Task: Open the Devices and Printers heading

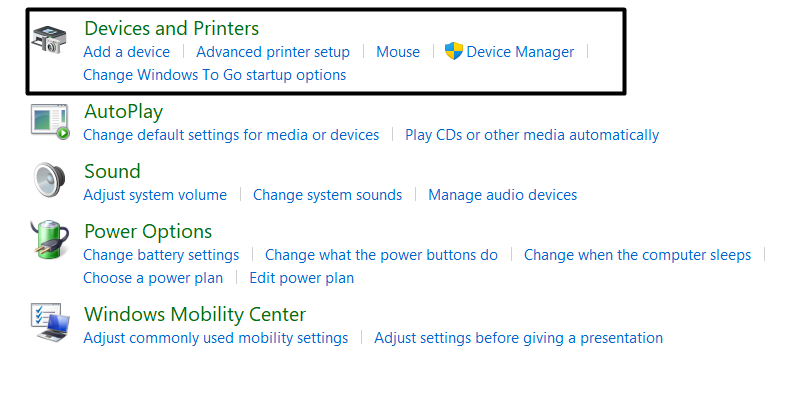Action: 171,28
